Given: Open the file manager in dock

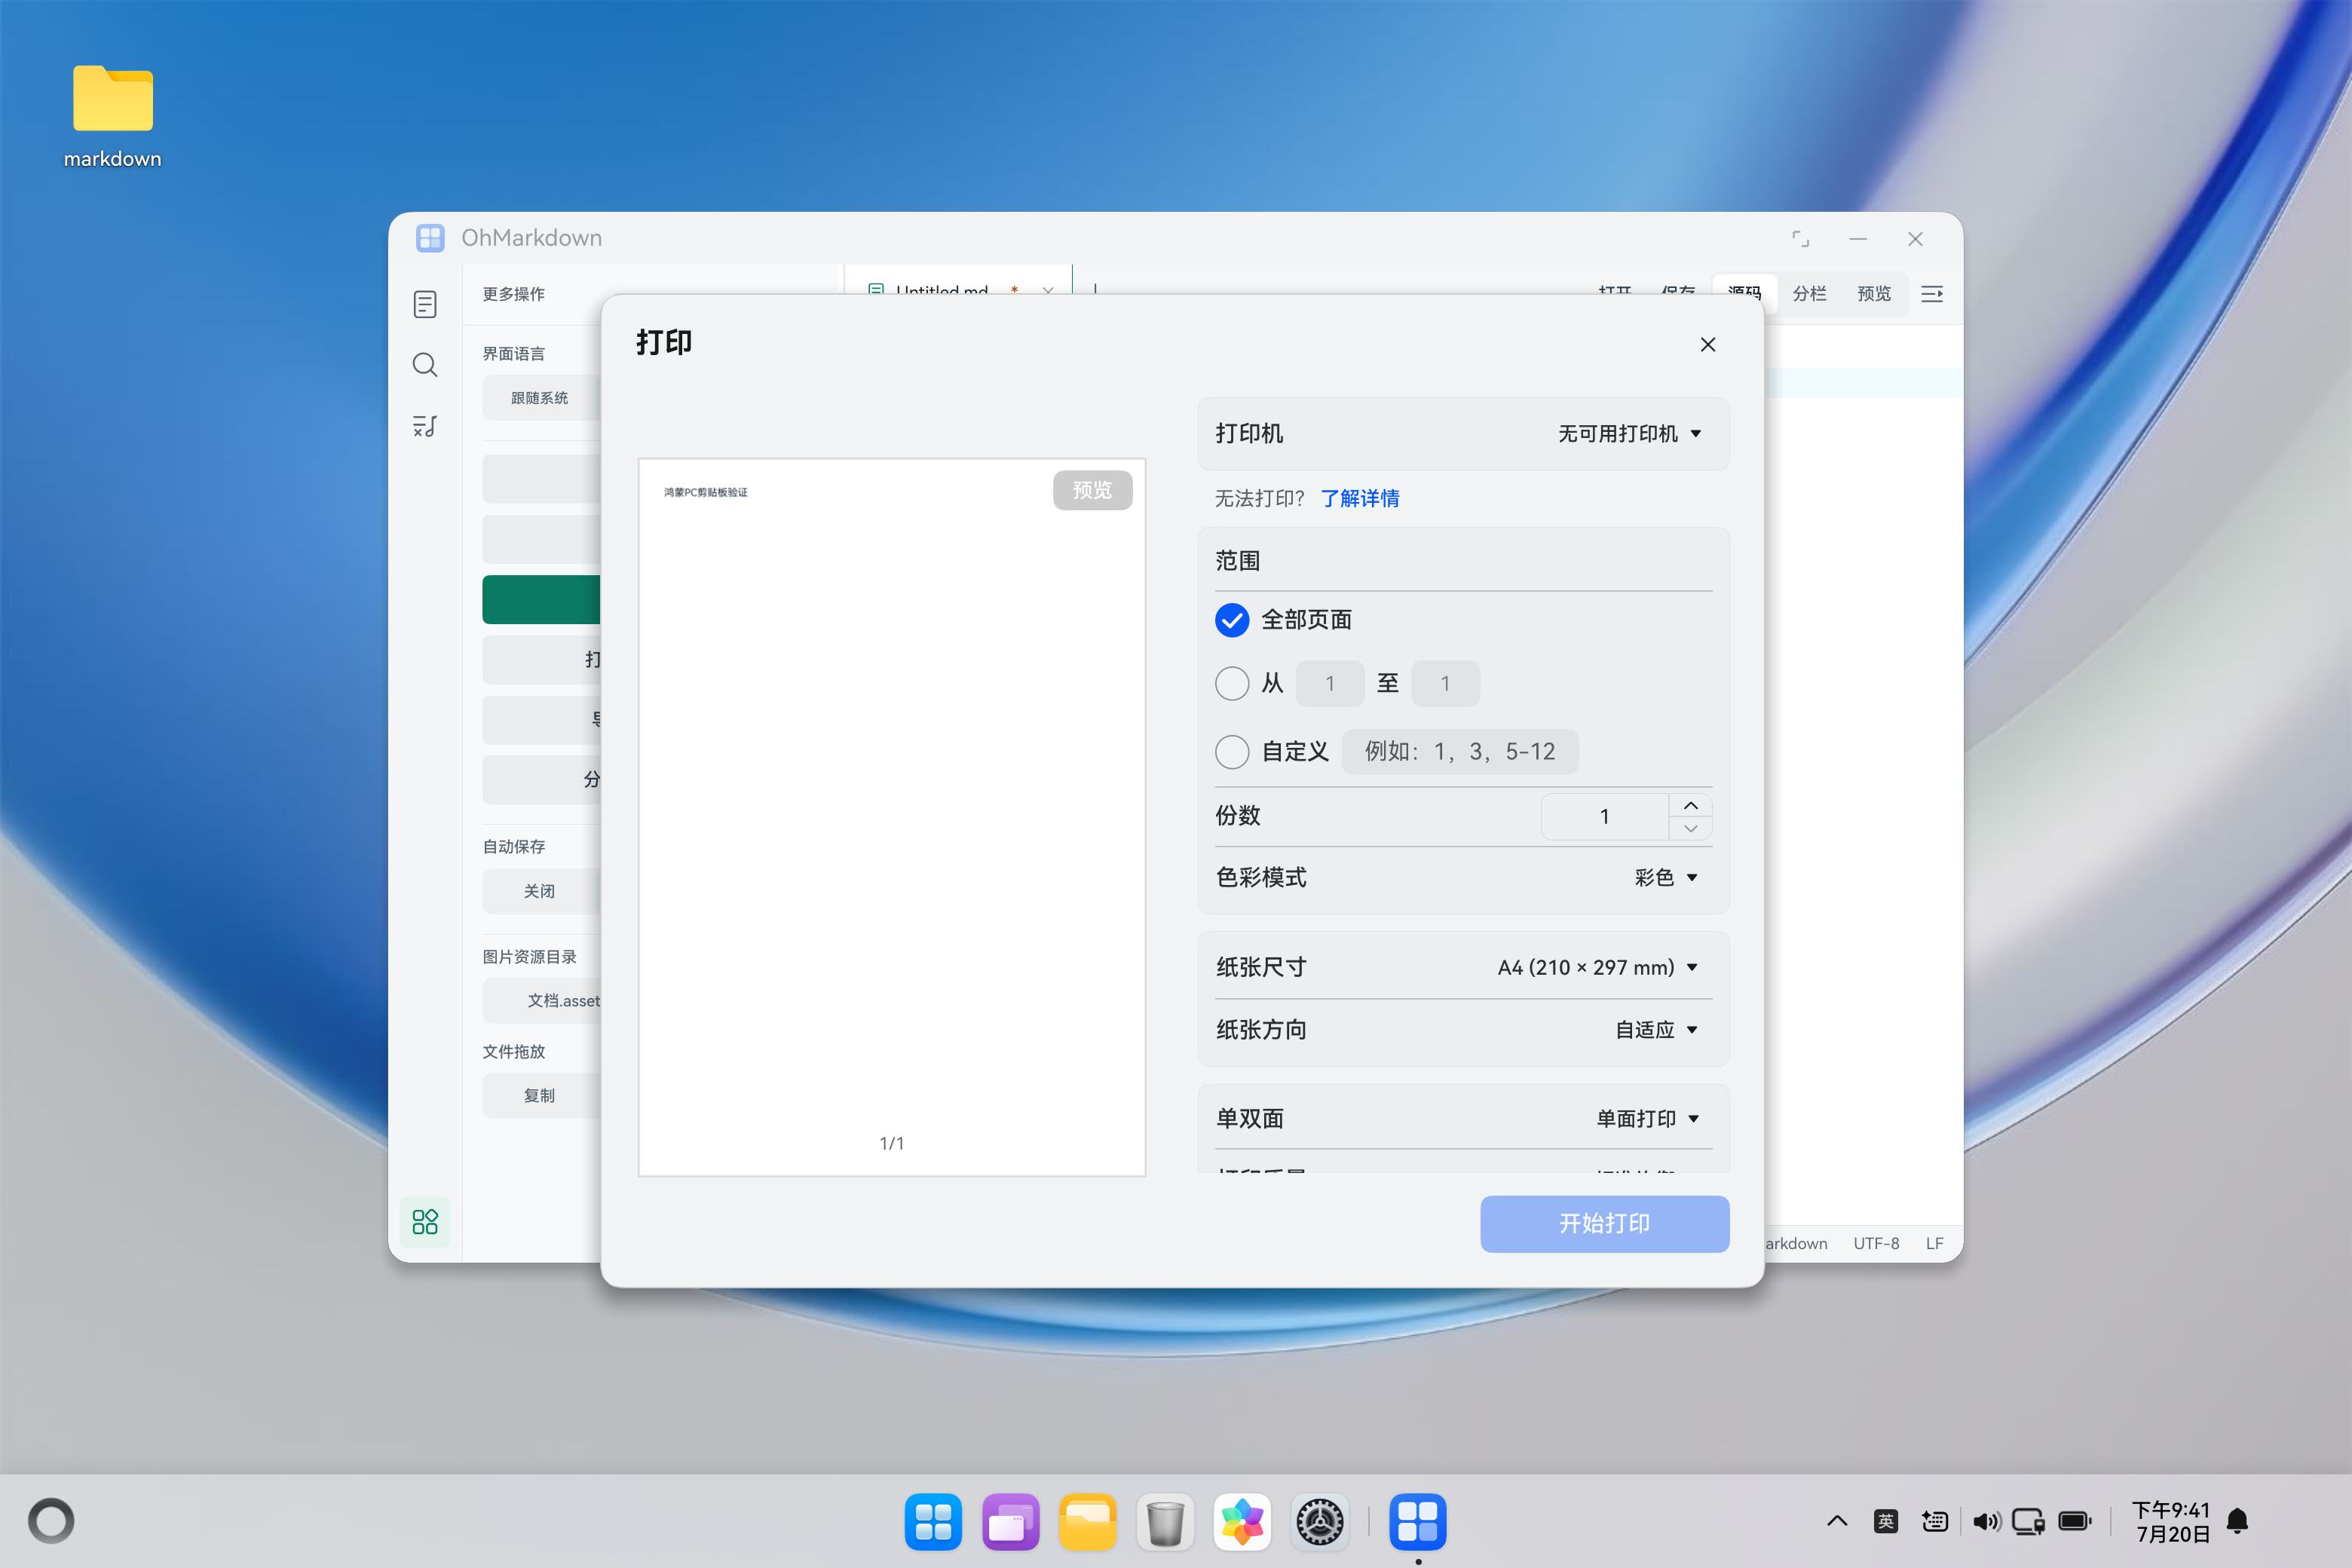Looking at the screenshot, I should point(1087,1522).
